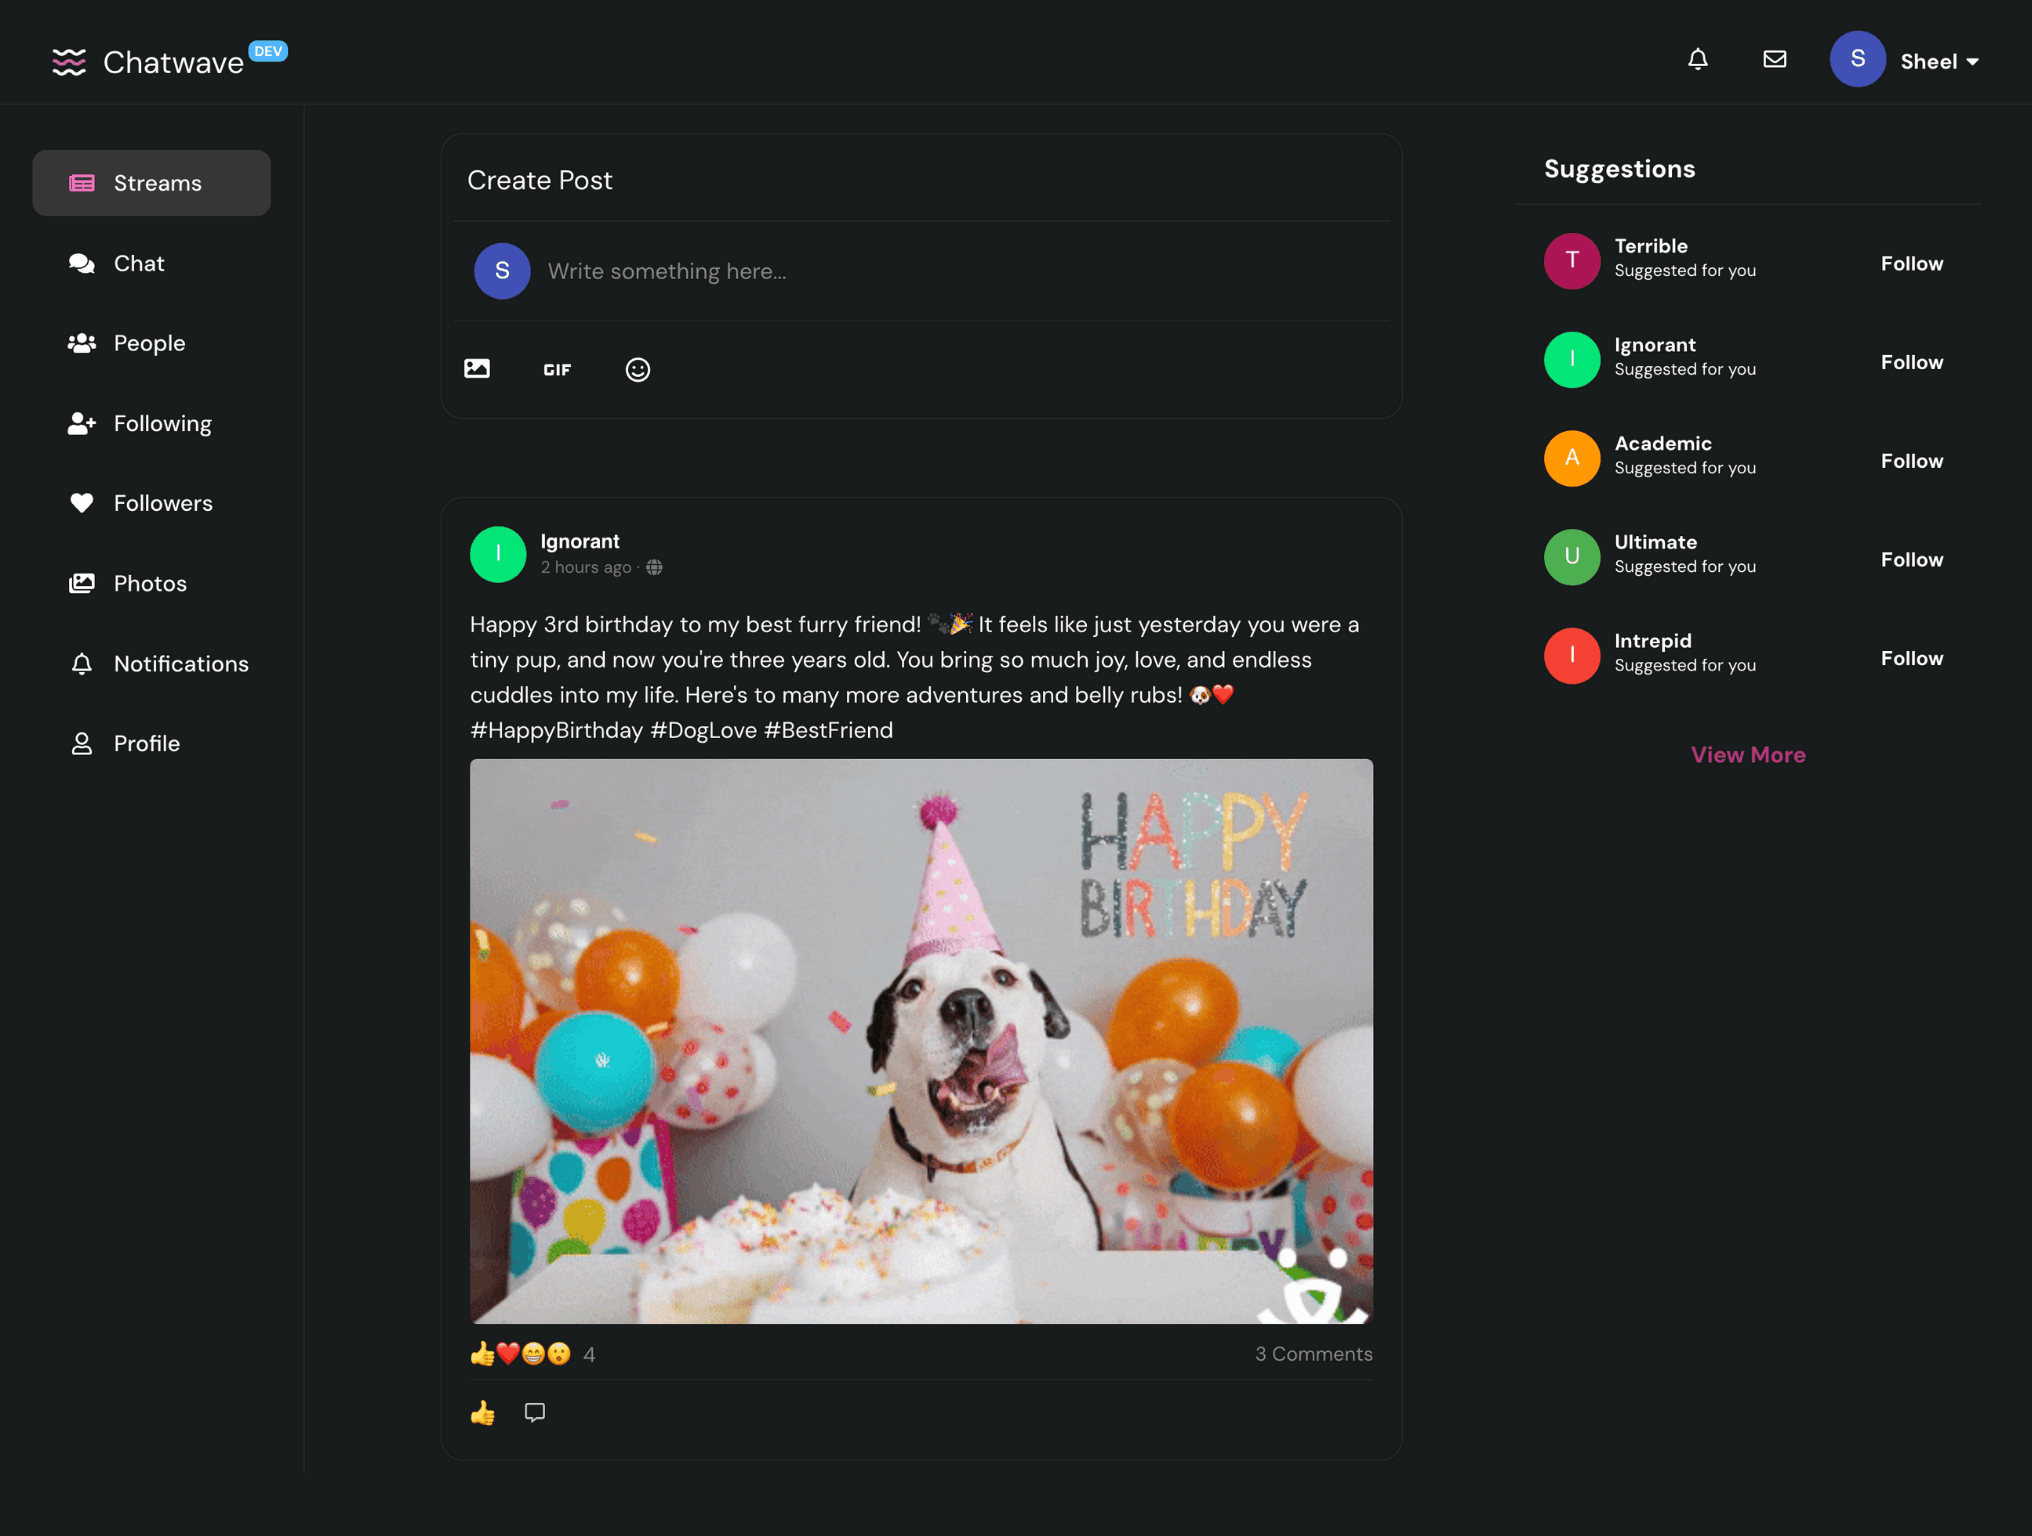Open the '2 hours ago' post timestamp
Image resolution: width=2032 pixels, height=1536 pixels.
(x=586, y=567)
